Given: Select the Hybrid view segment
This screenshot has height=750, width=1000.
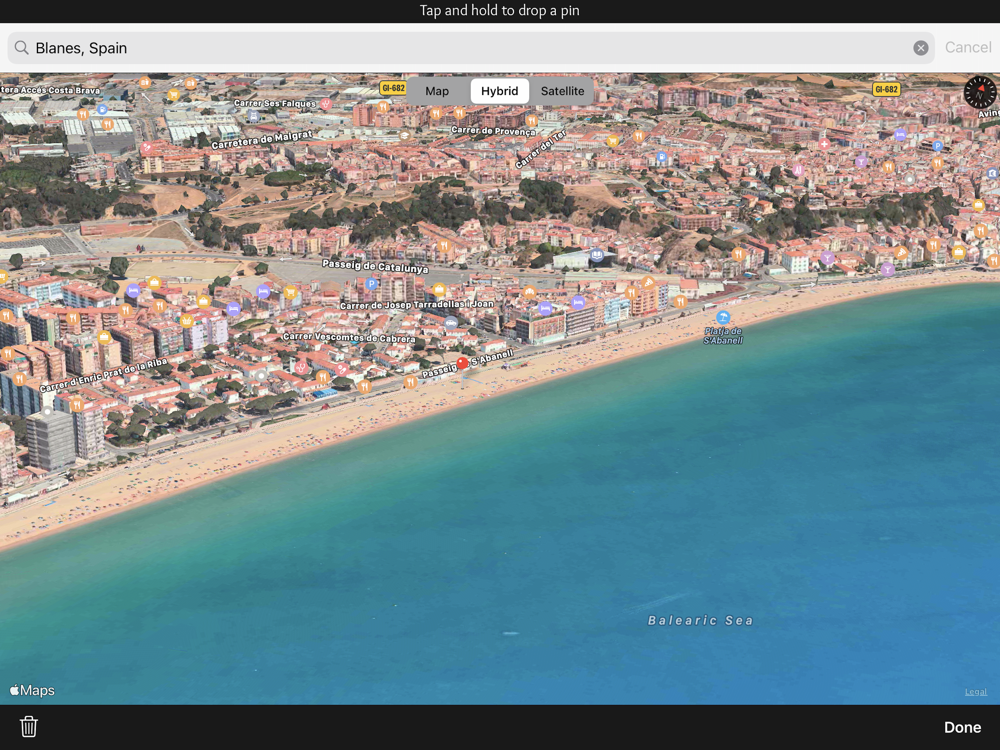Looking at the screenshot, I should pos(499,91).
